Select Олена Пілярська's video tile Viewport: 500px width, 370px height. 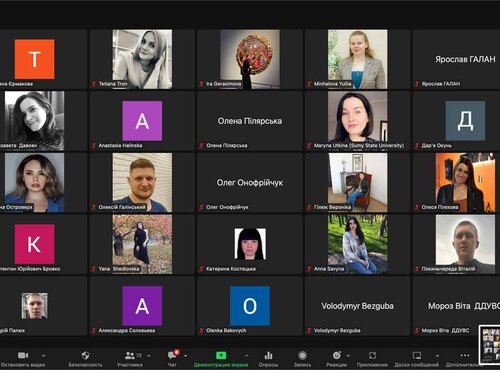pyautogui.click(x=250, y=121)
